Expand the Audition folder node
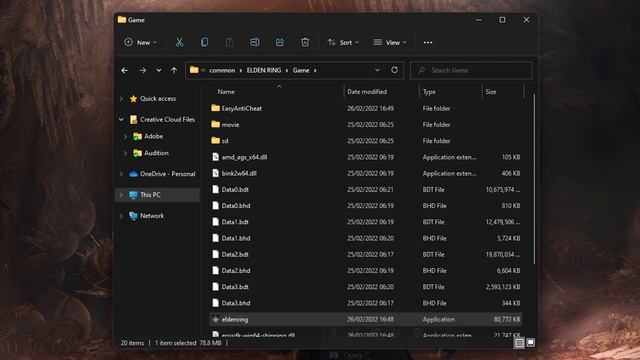The width and height of the screenshot is (640, 360). (x=125, y=153)
